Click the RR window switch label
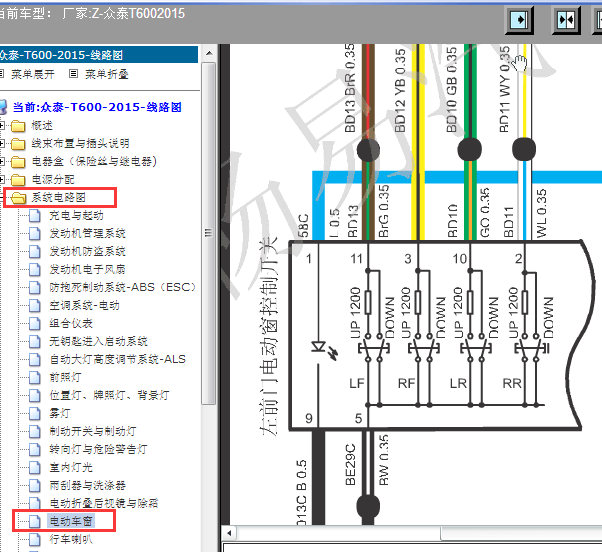Viewport: 602px width, 552px height. coord(512,383)
